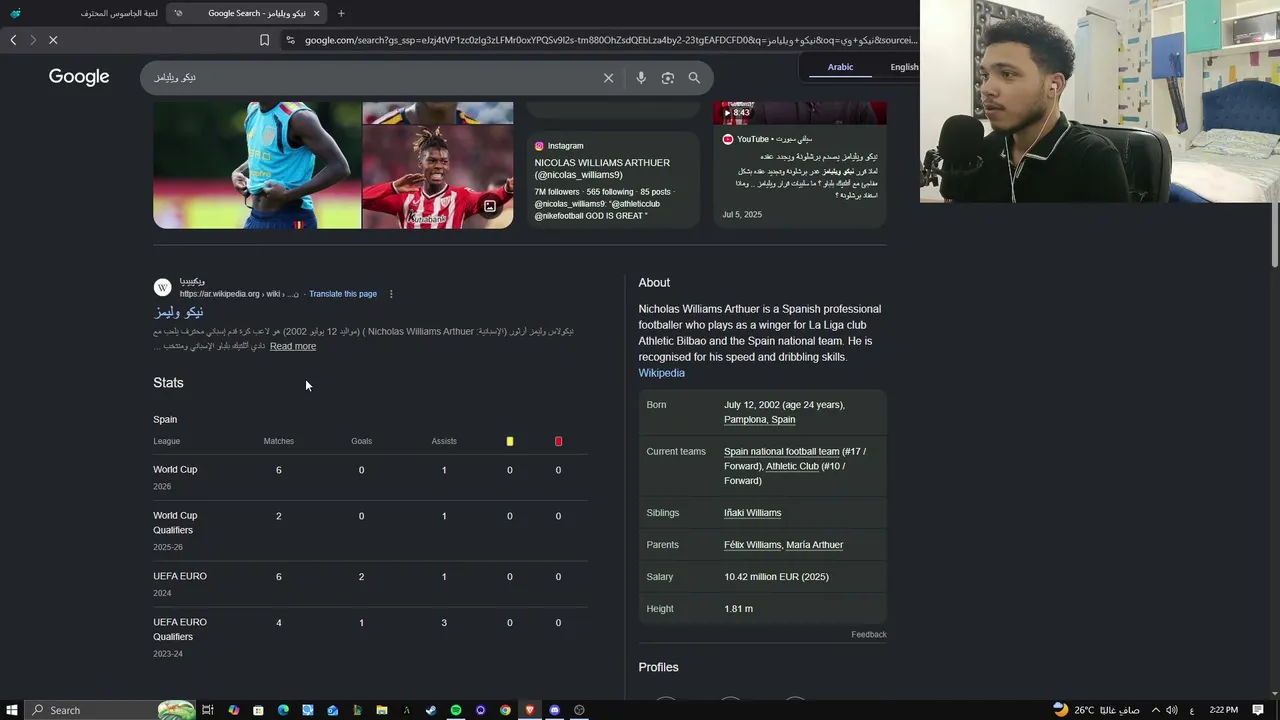Viewport: 1280px width, 720px height.
Task: Switch to Brave browser in the taskbar
Action: coord(530,710)
